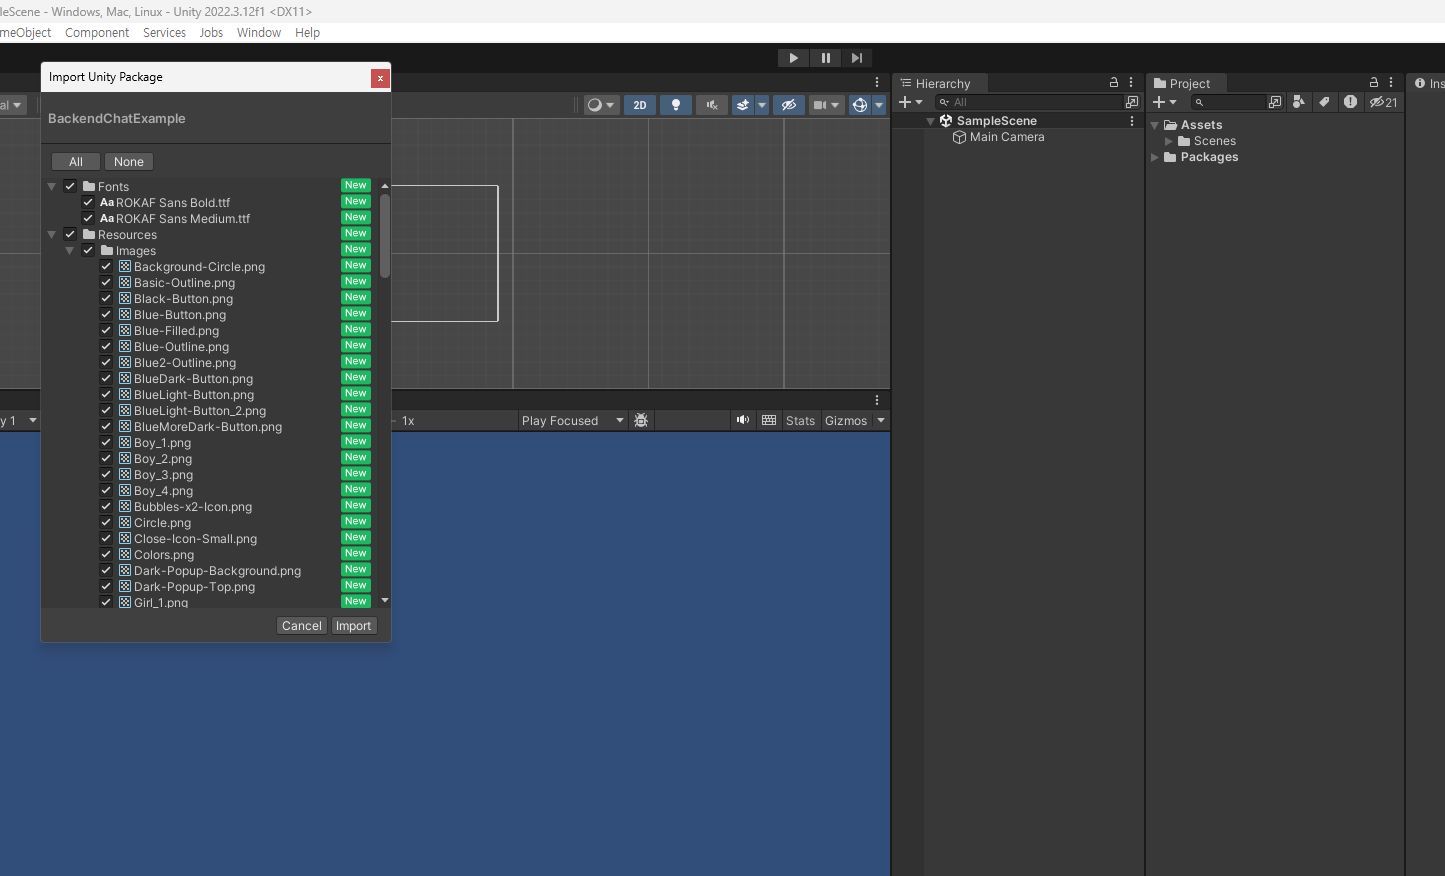Viewport: 1445px width, 876px height.
Task: Uncheck Boy_1.png checkbox
Action: [106, 442]
